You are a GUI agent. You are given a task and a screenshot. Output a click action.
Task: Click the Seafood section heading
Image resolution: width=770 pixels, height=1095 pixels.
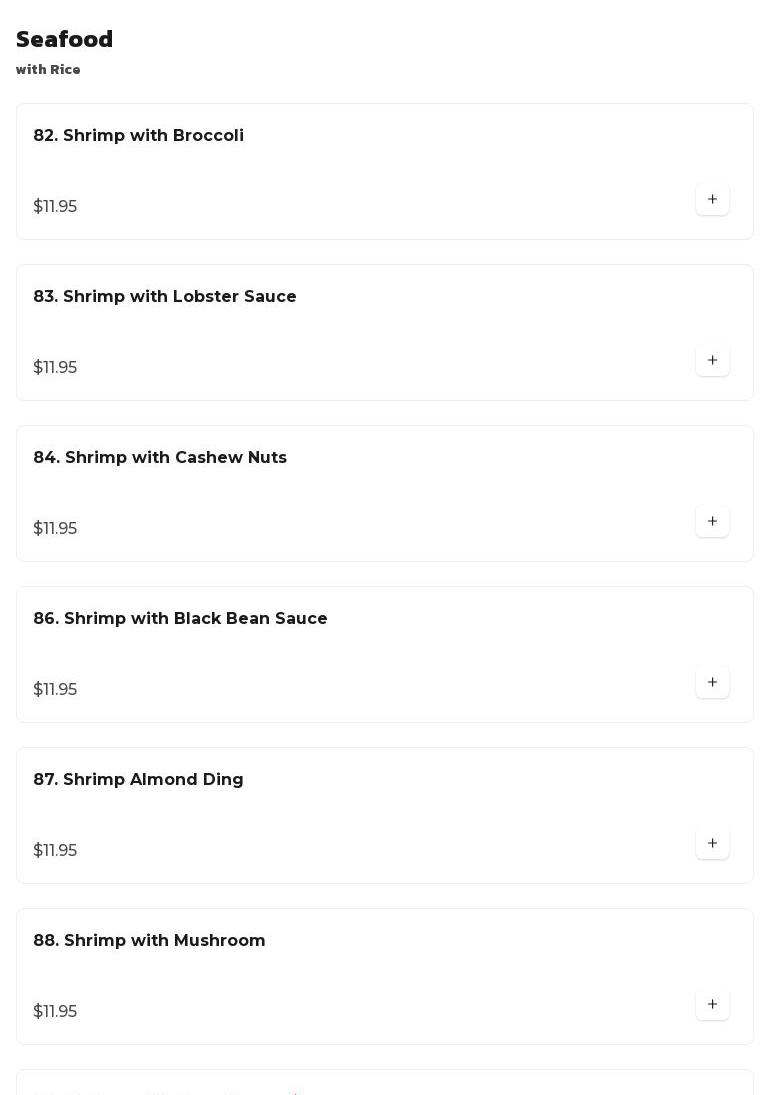[64, 40]
